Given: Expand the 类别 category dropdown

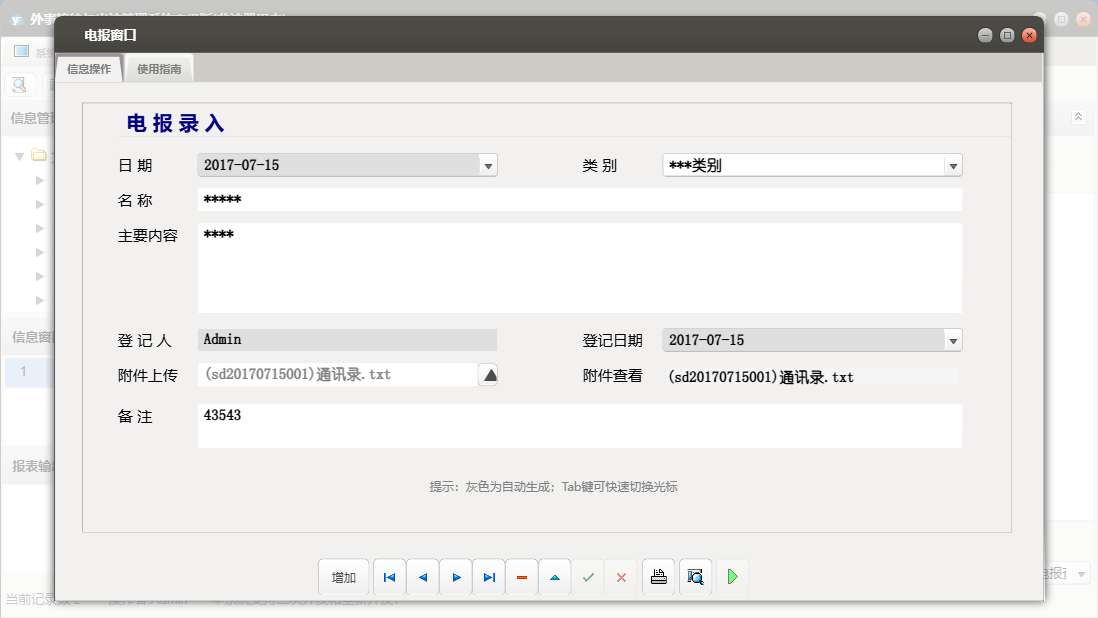Looking at the screenshot, I should pyautogui.click(x=952, y=165).
